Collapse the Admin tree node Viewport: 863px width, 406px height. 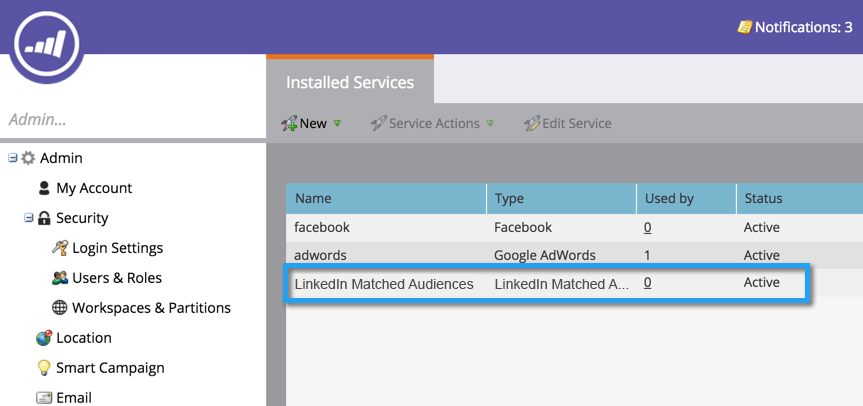[x=13, y=158]
